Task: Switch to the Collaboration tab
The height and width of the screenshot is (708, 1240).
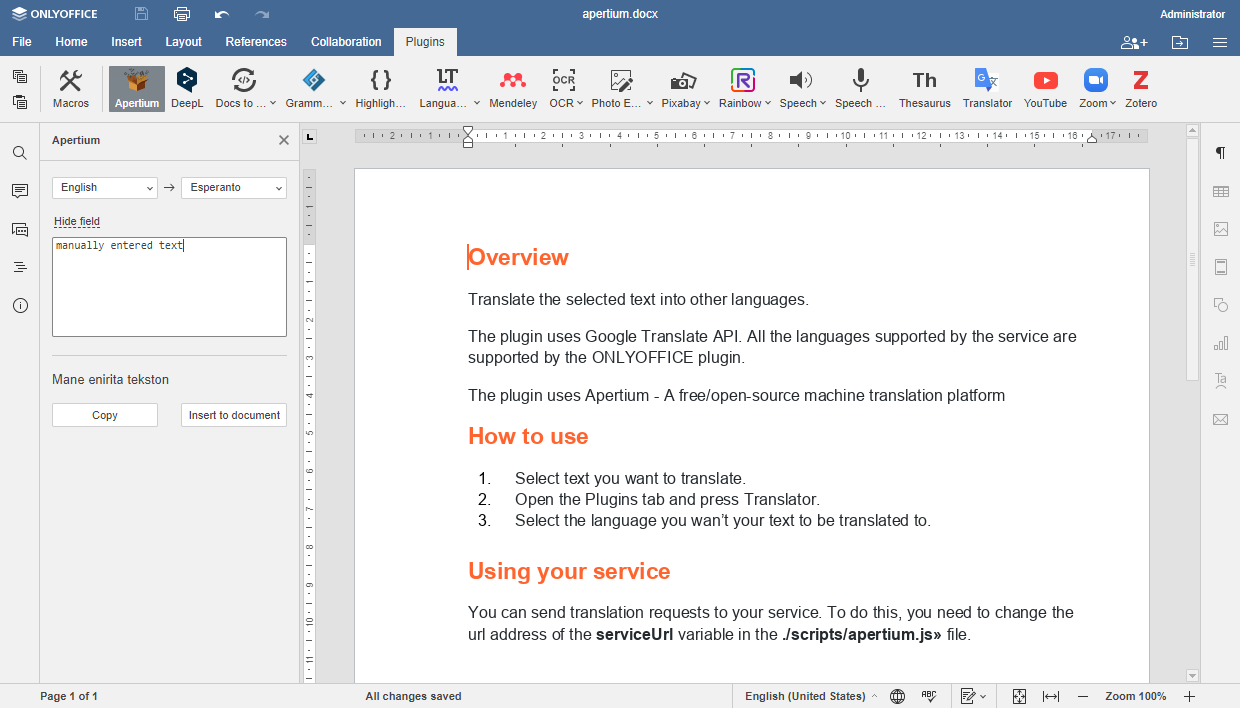Action: 346,42
